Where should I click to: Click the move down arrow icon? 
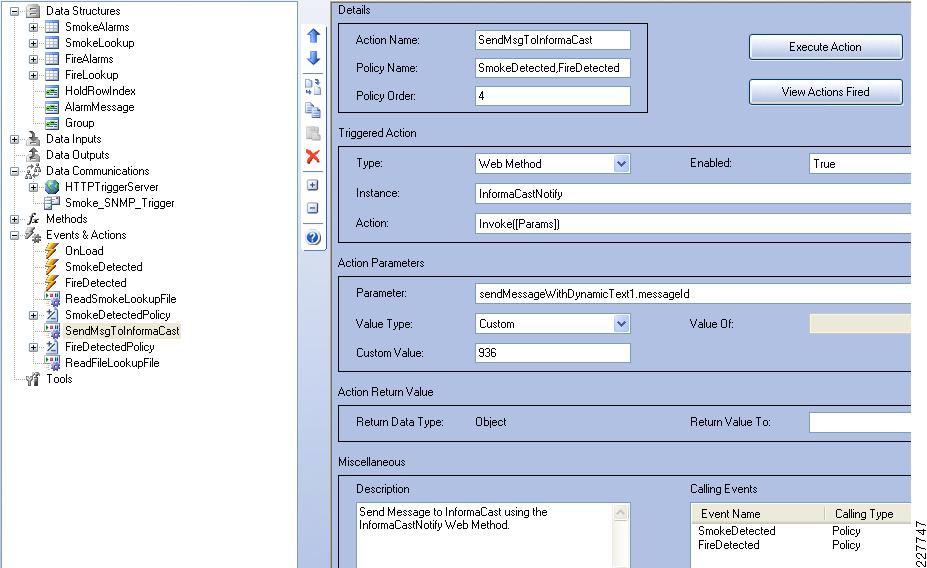pos(313,58)
